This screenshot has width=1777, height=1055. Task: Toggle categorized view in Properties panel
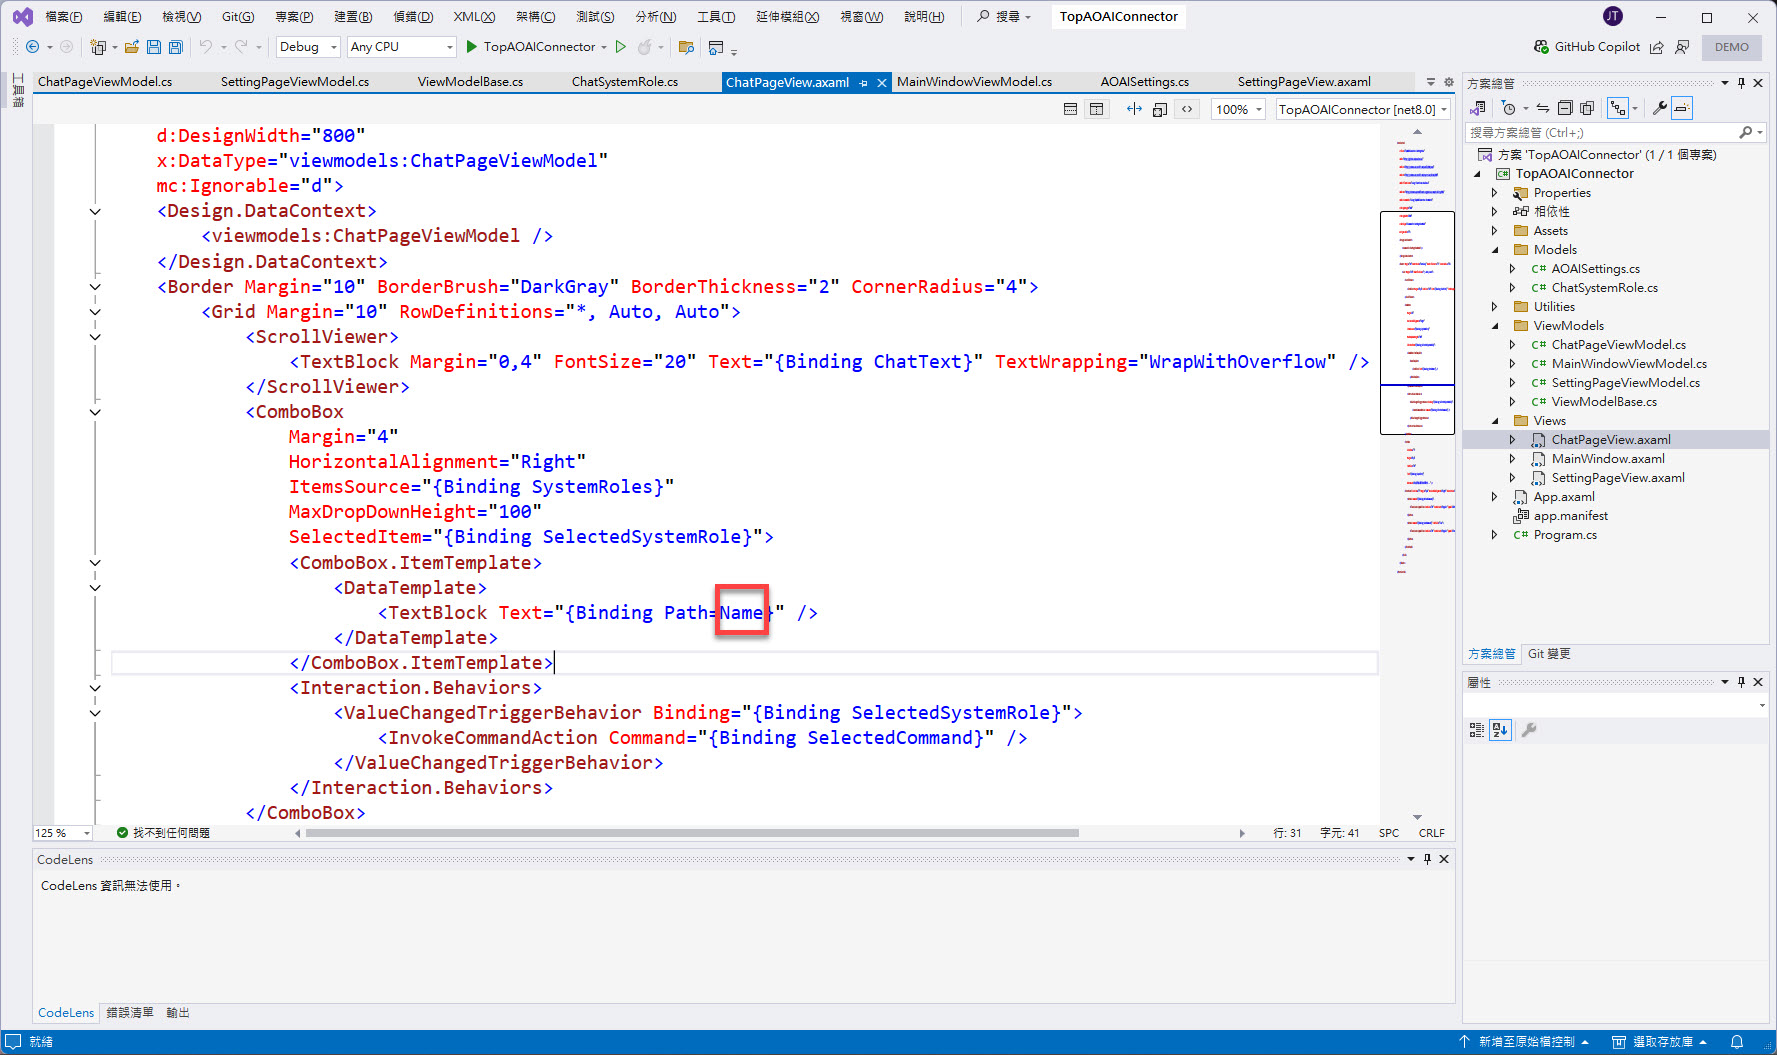1477,730
